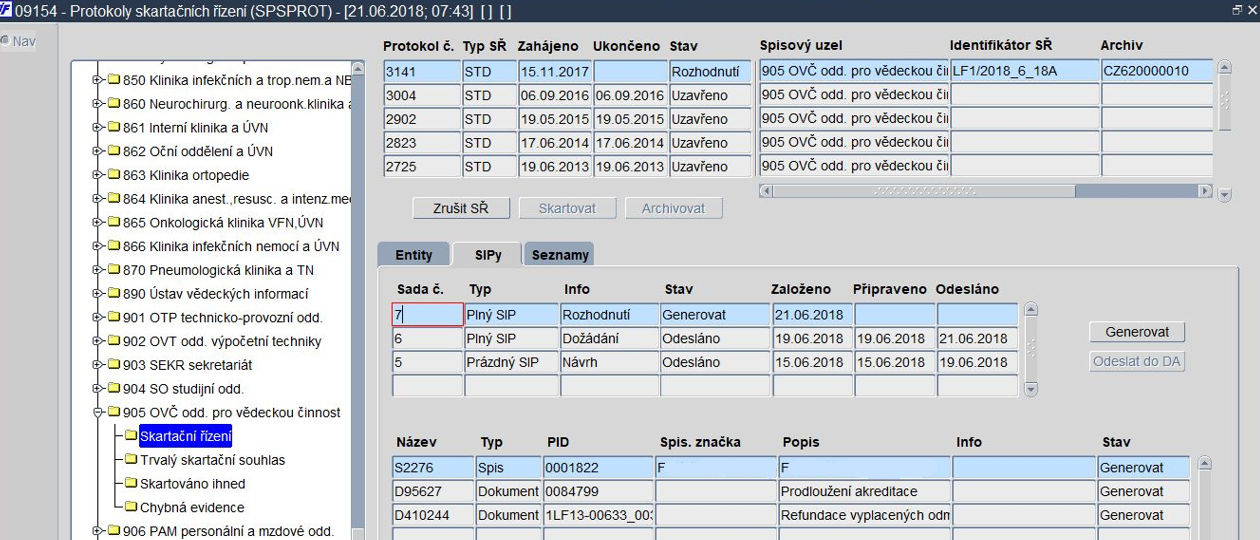Click down arrow of protocols table vertical scrollbar
This screenshot has width=1260, height=540.
tap(1225, 195)
